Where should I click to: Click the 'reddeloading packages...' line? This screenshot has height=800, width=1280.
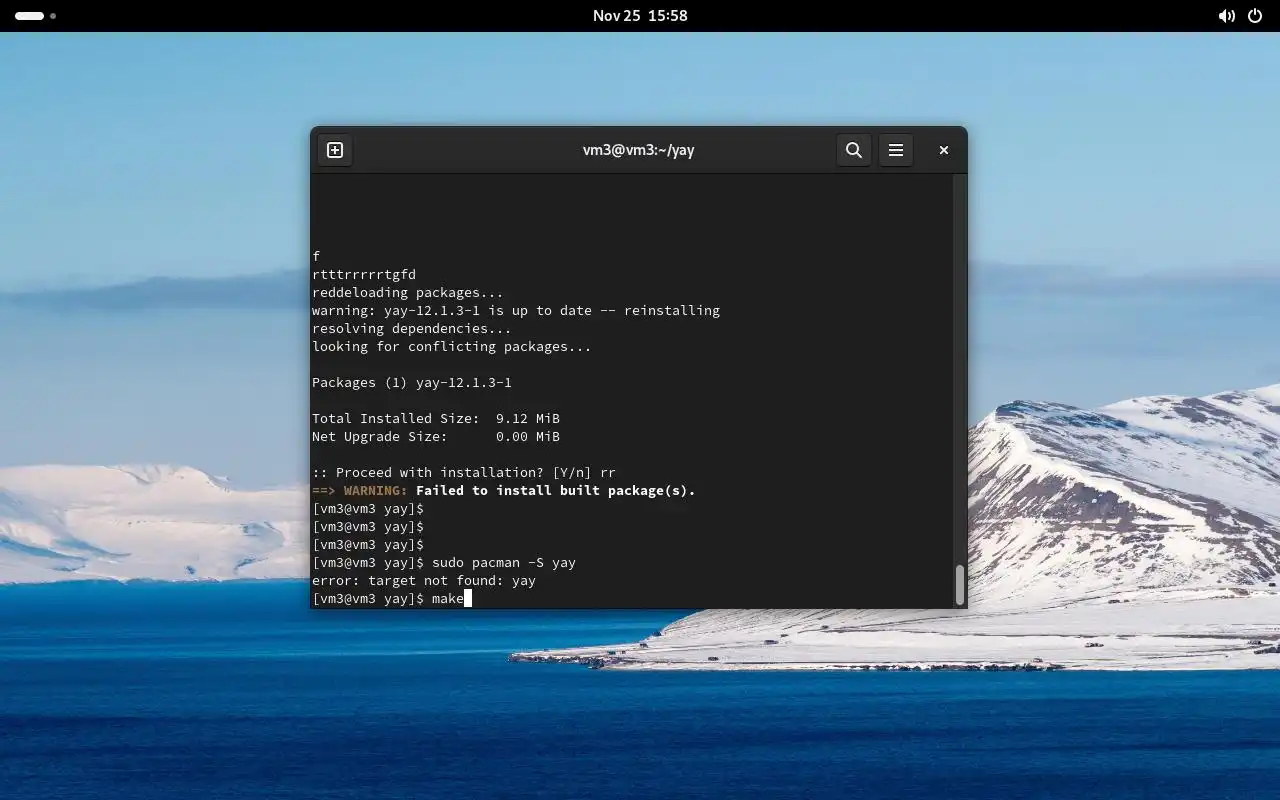point(408,292)
